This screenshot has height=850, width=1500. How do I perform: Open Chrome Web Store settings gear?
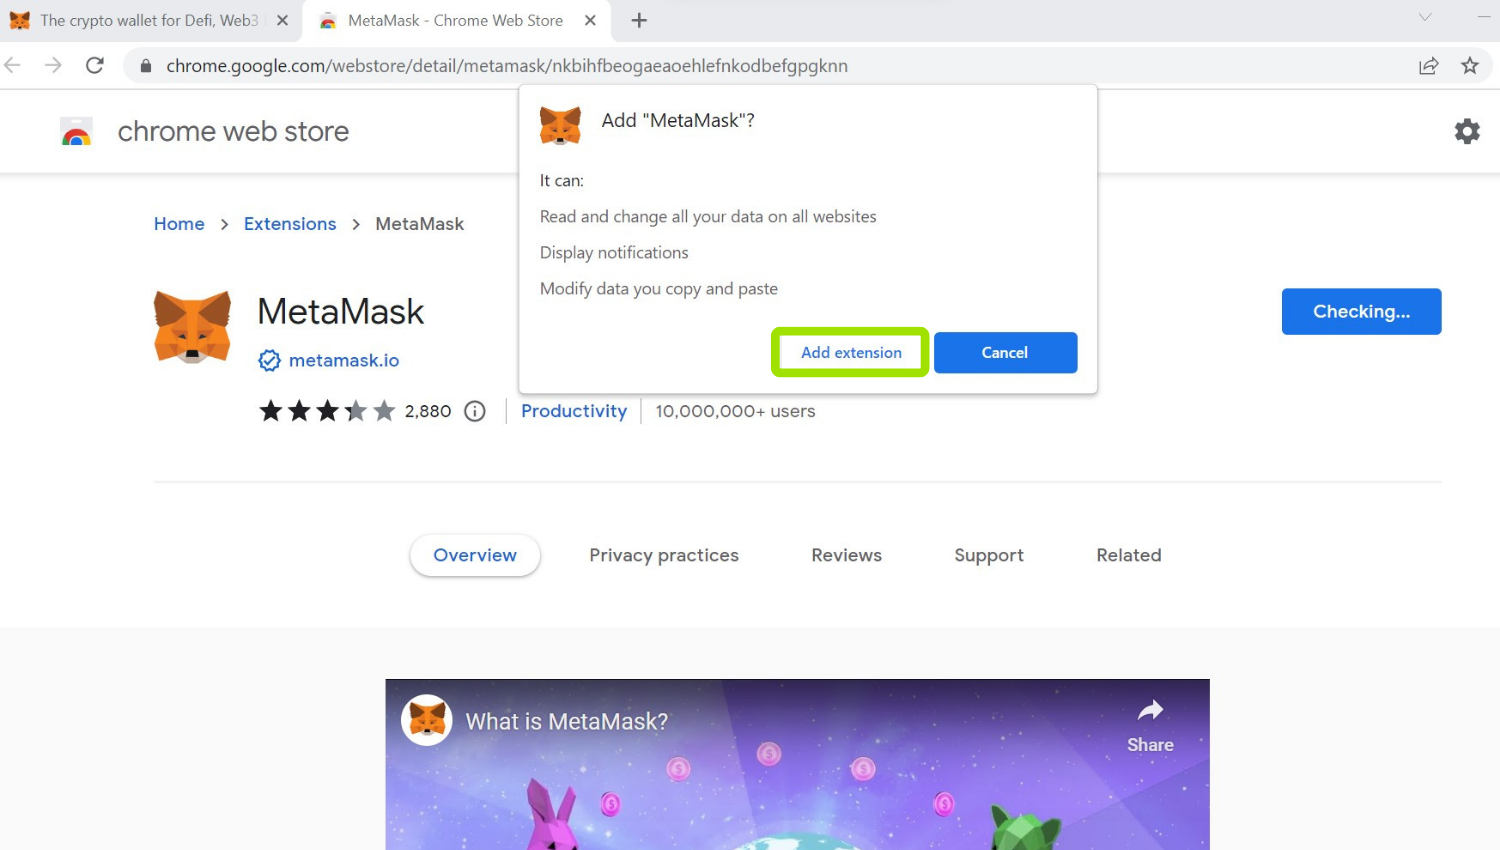click(1467, 131)
